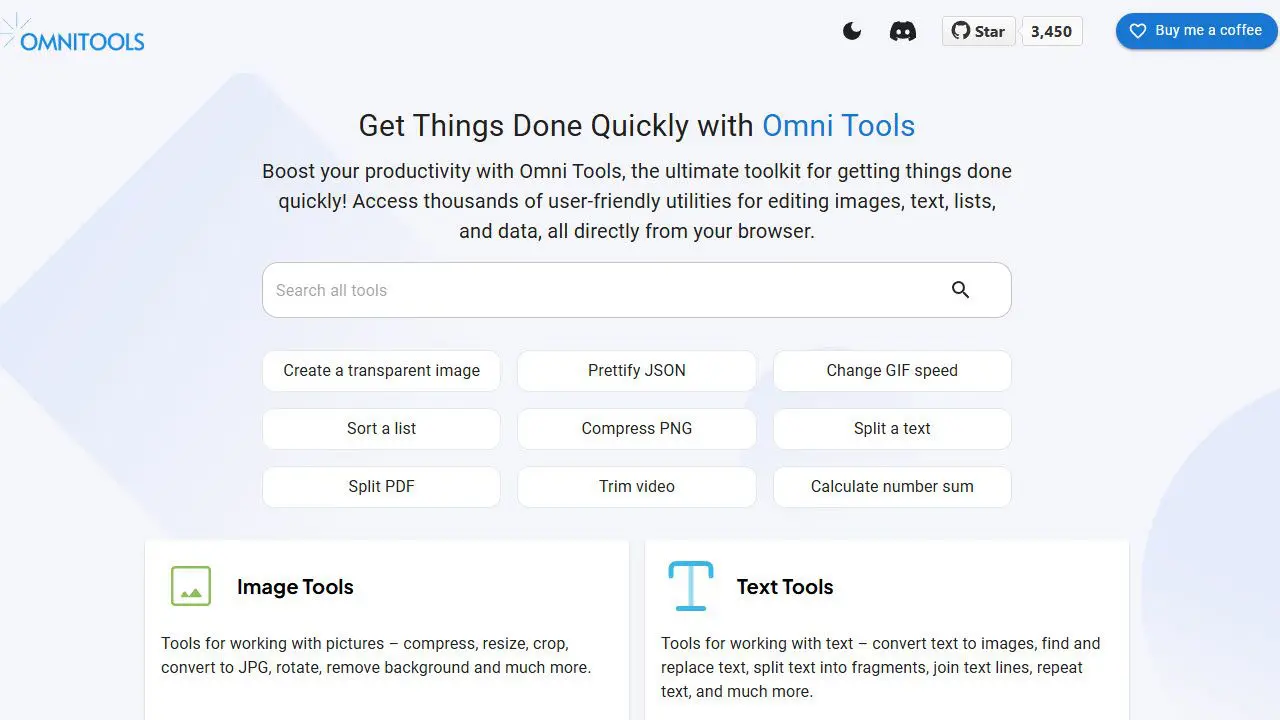Launch the Trim video tool
This screenshot has height=720, width=1280.
(x=636, y=486)
